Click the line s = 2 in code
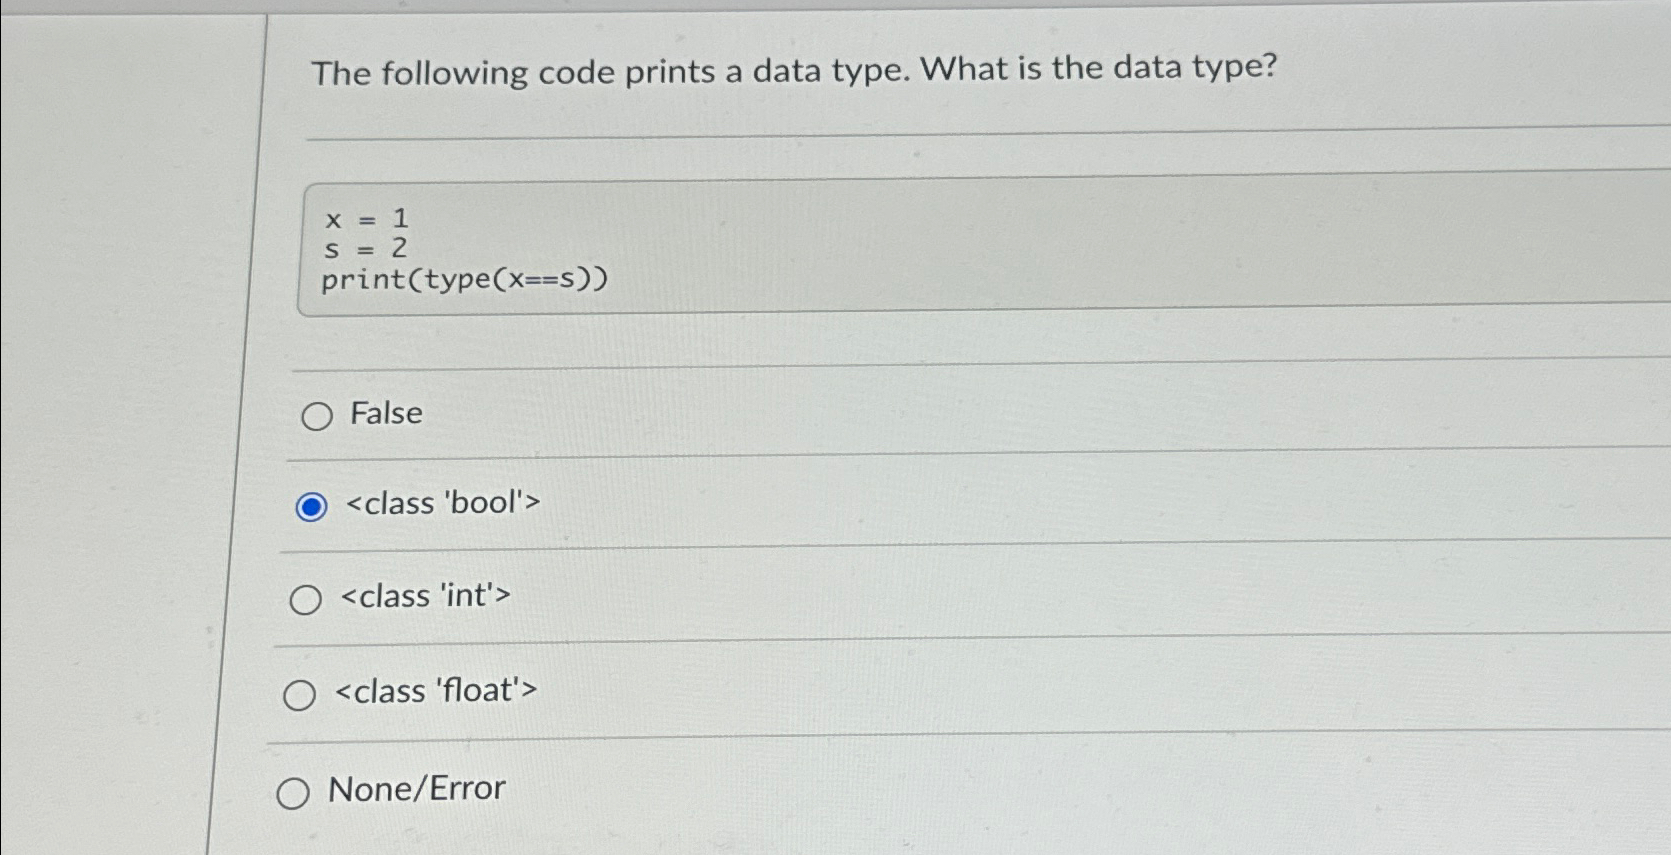Viewport: 1671px width, 855px height. click(x=365, y=248)
